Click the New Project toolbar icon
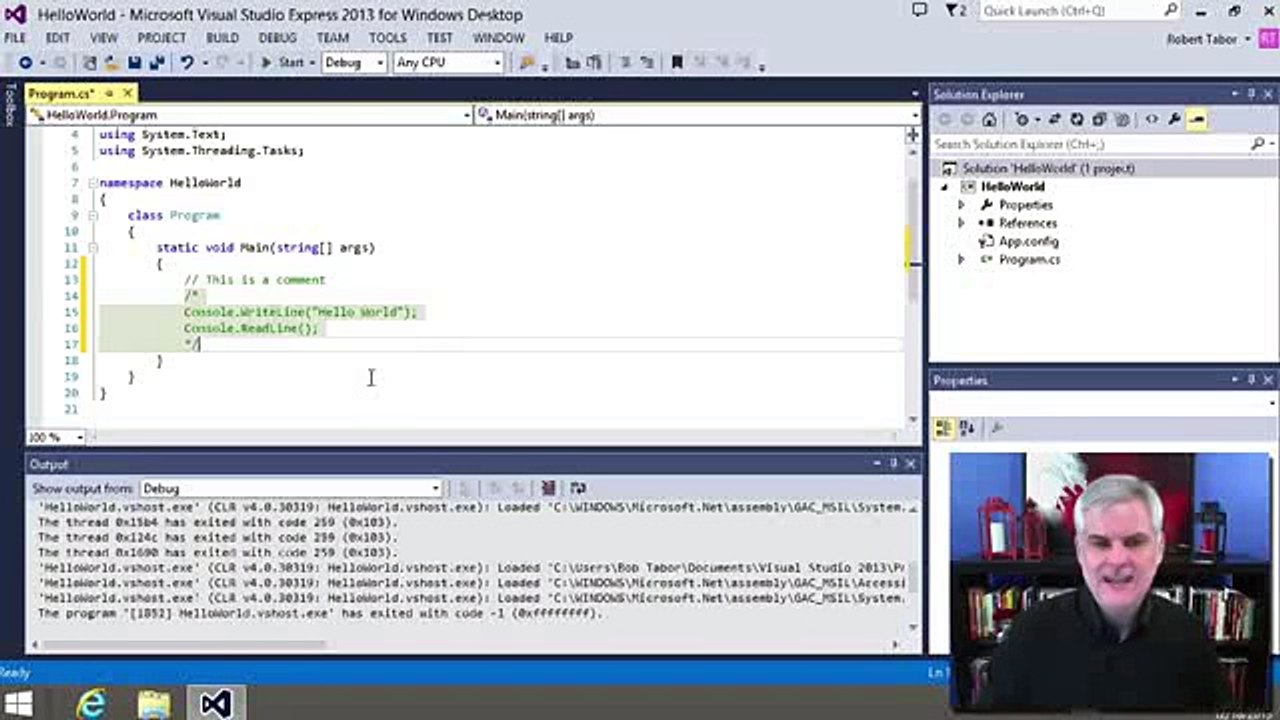The width and height of the screenshot is (1280, 720). [88, 63]
